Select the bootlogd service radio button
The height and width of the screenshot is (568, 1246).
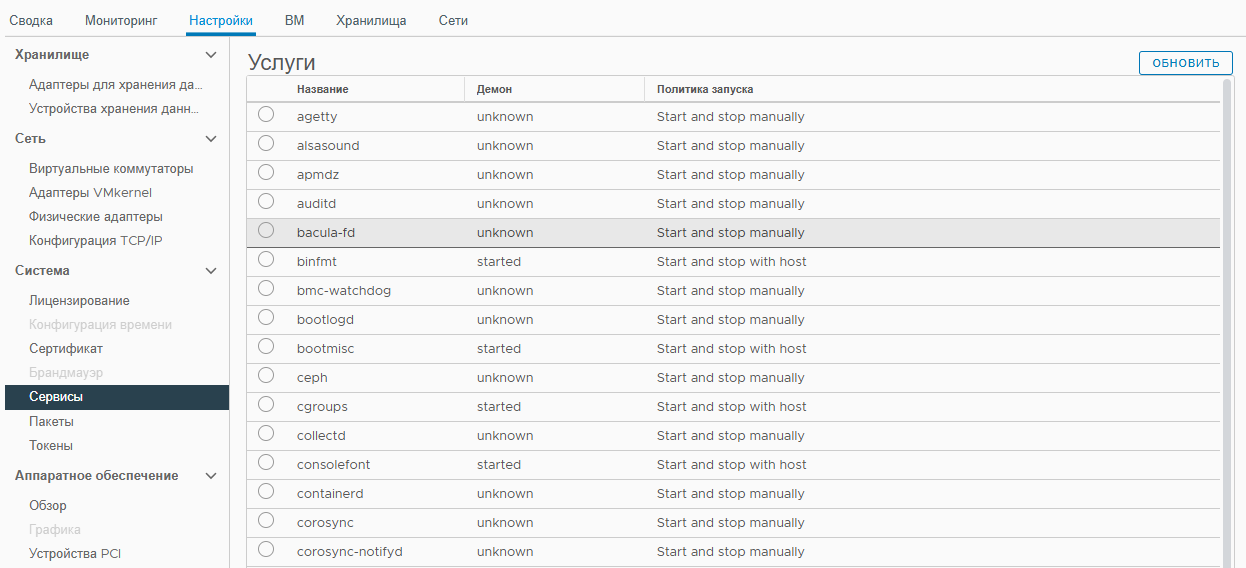point(266,317)
